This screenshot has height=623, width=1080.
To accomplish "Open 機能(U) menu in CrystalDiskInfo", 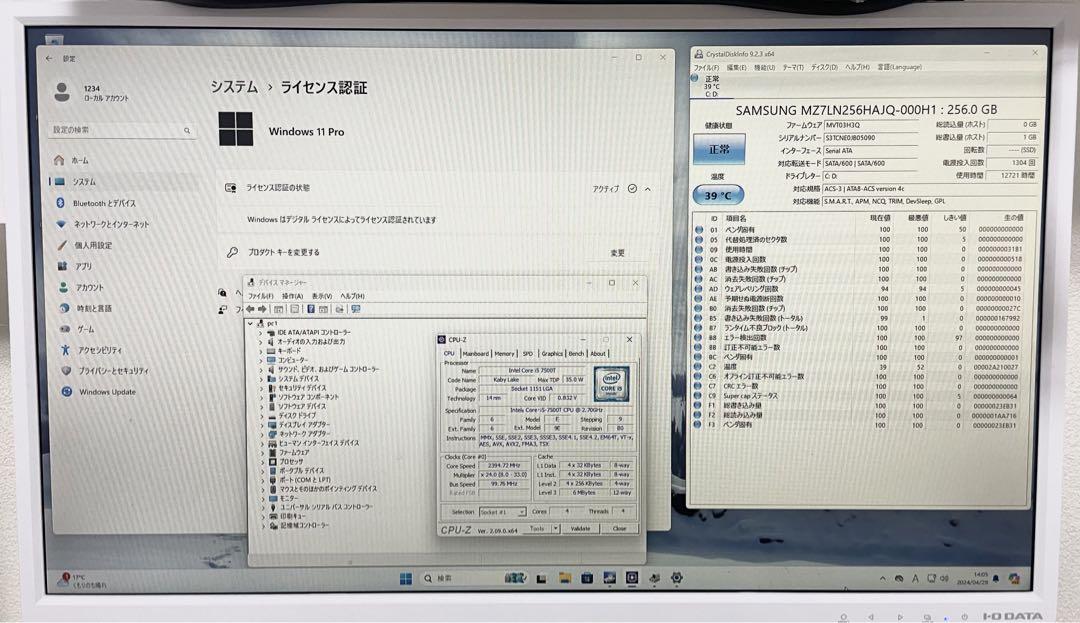I will (765, 67).
